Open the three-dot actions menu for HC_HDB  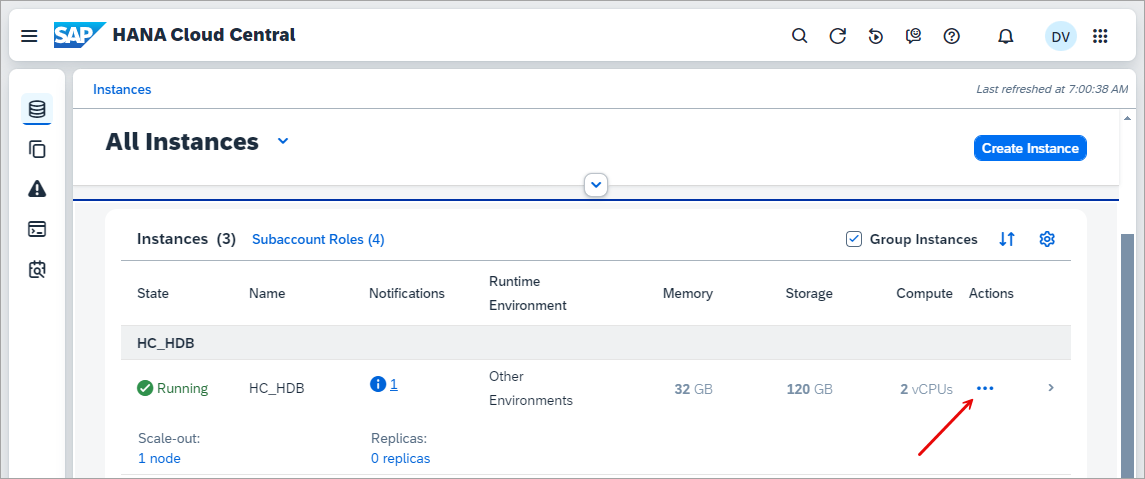[985, 388]
